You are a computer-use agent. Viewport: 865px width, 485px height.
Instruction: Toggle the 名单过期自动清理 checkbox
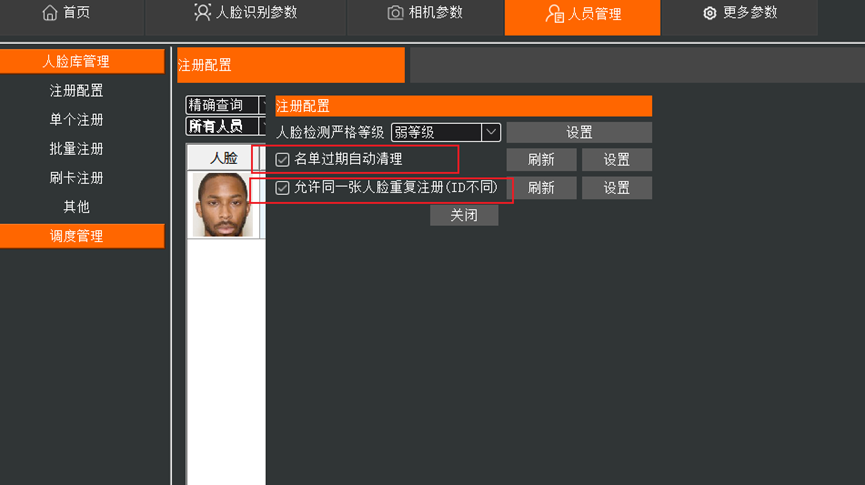[x=282, y=159]
